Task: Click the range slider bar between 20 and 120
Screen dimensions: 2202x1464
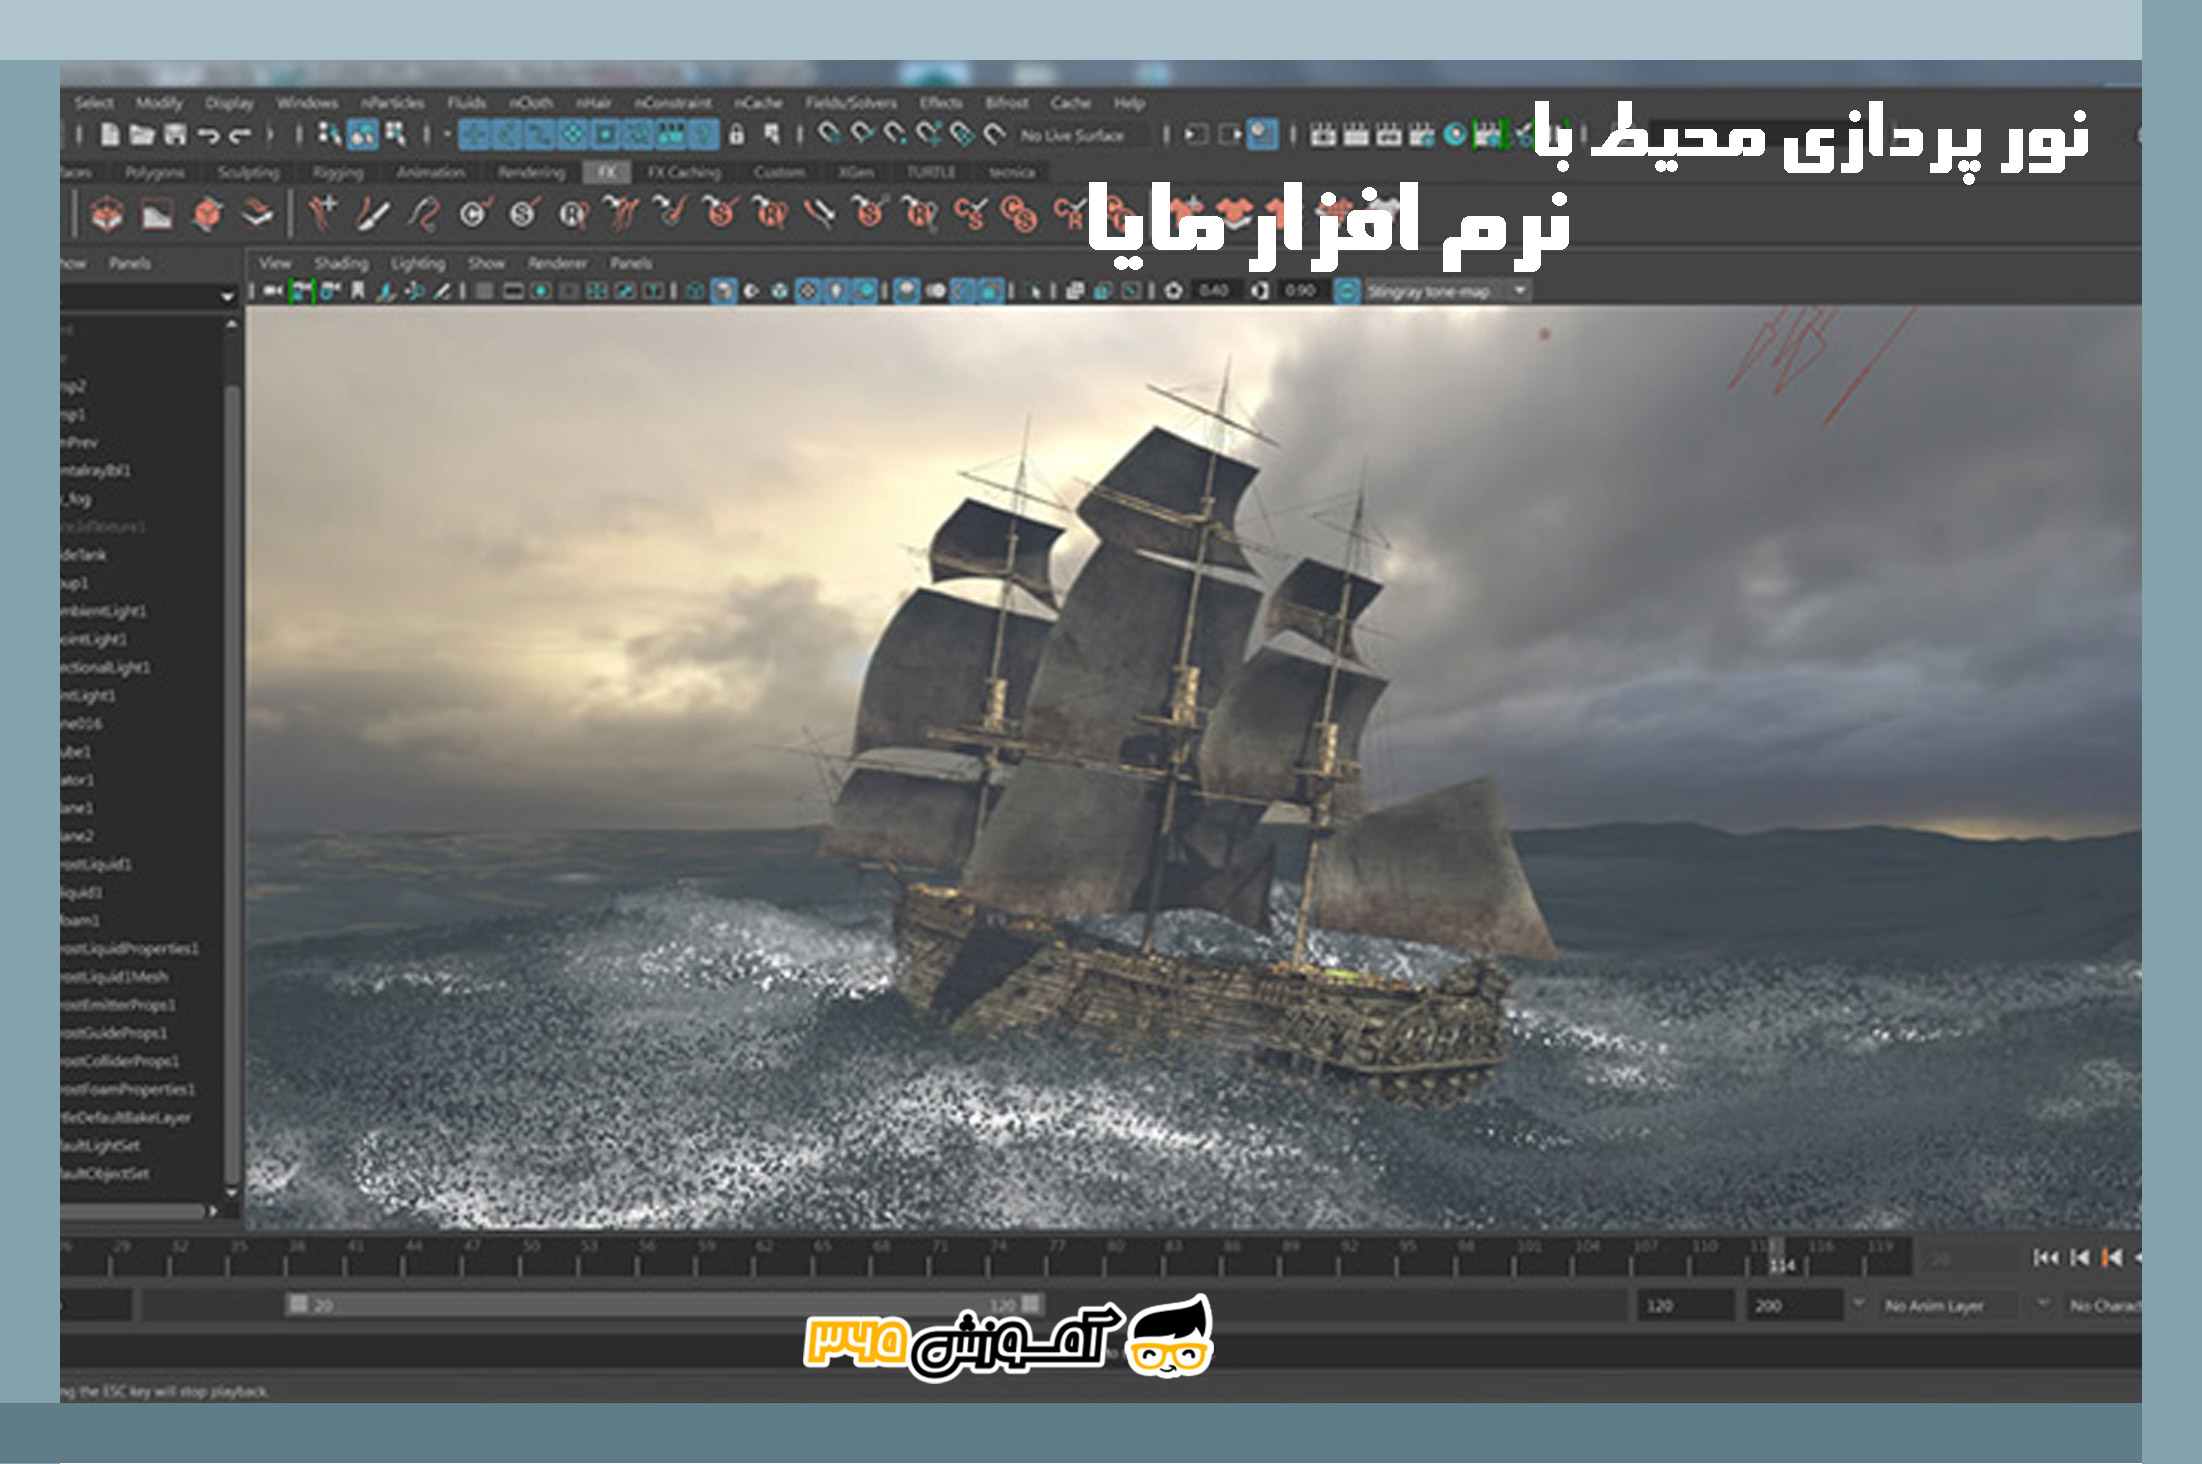Action: point(665,1305)
